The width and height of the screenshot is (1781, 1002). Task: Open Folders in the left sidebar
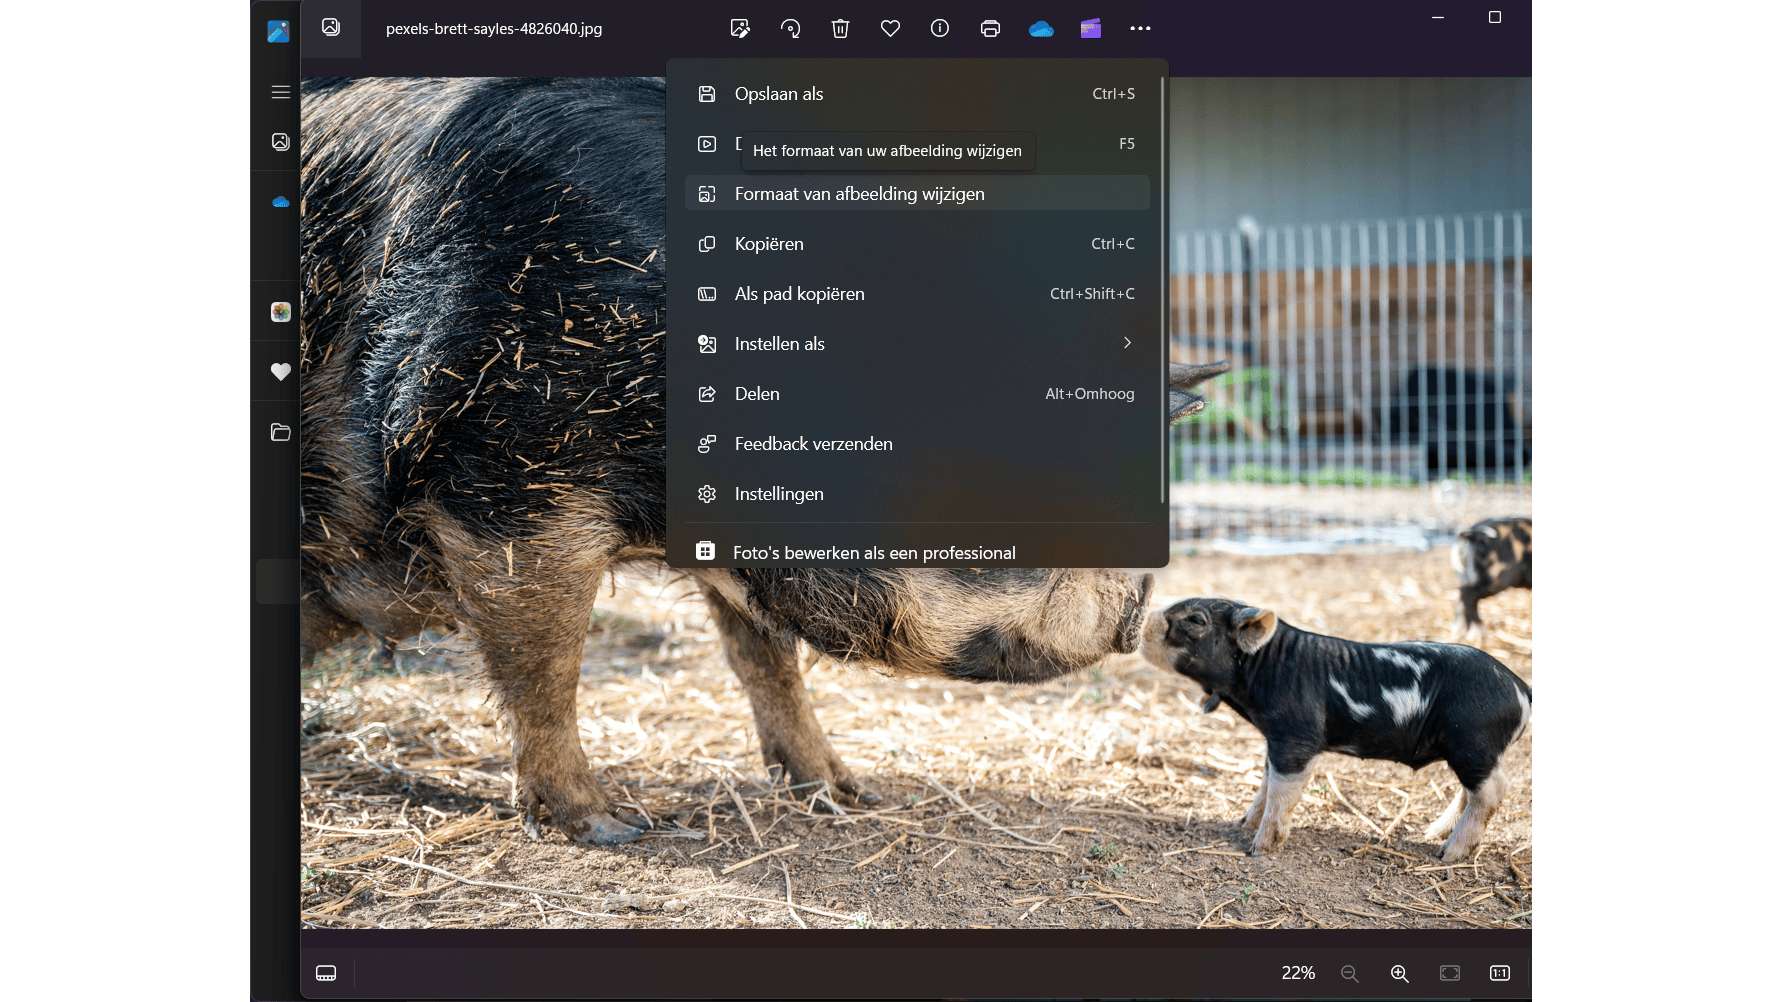click(281, 432)
